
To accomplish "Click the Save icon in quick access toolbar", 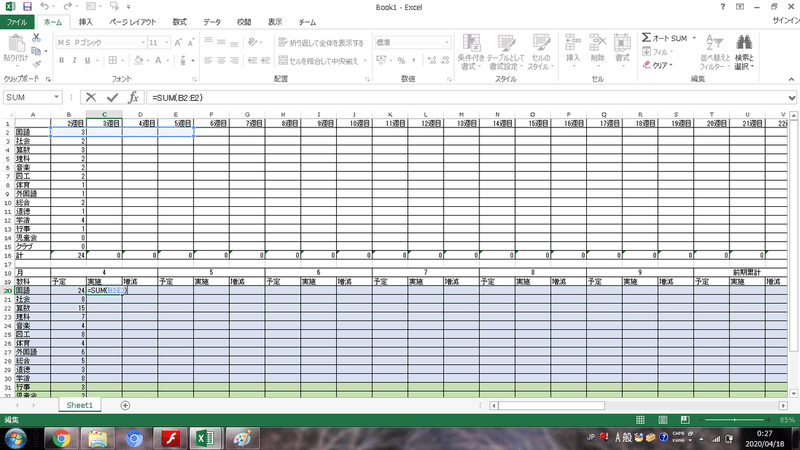I will [27, 7].
